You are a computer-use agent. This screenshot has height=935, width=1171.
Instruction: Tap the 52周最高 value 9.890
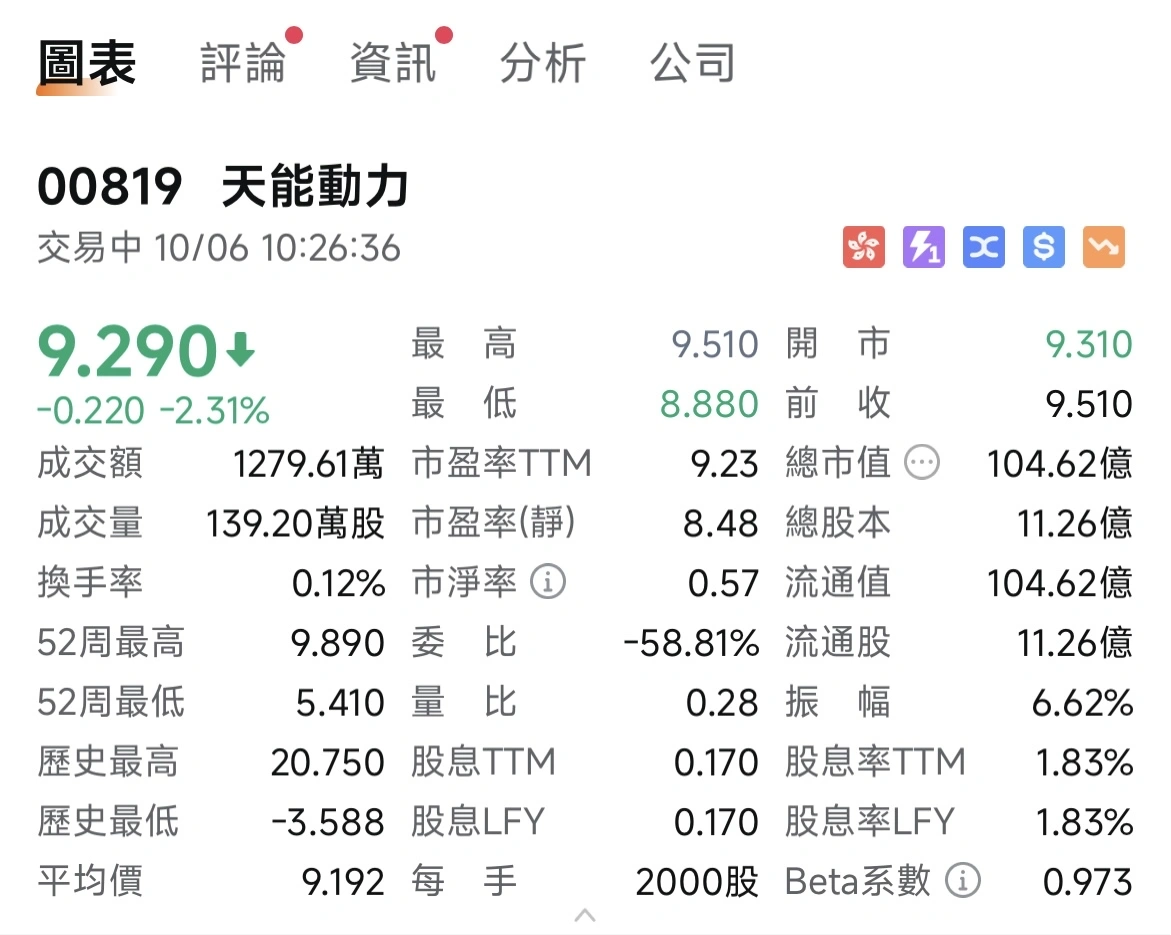[338, 643]
